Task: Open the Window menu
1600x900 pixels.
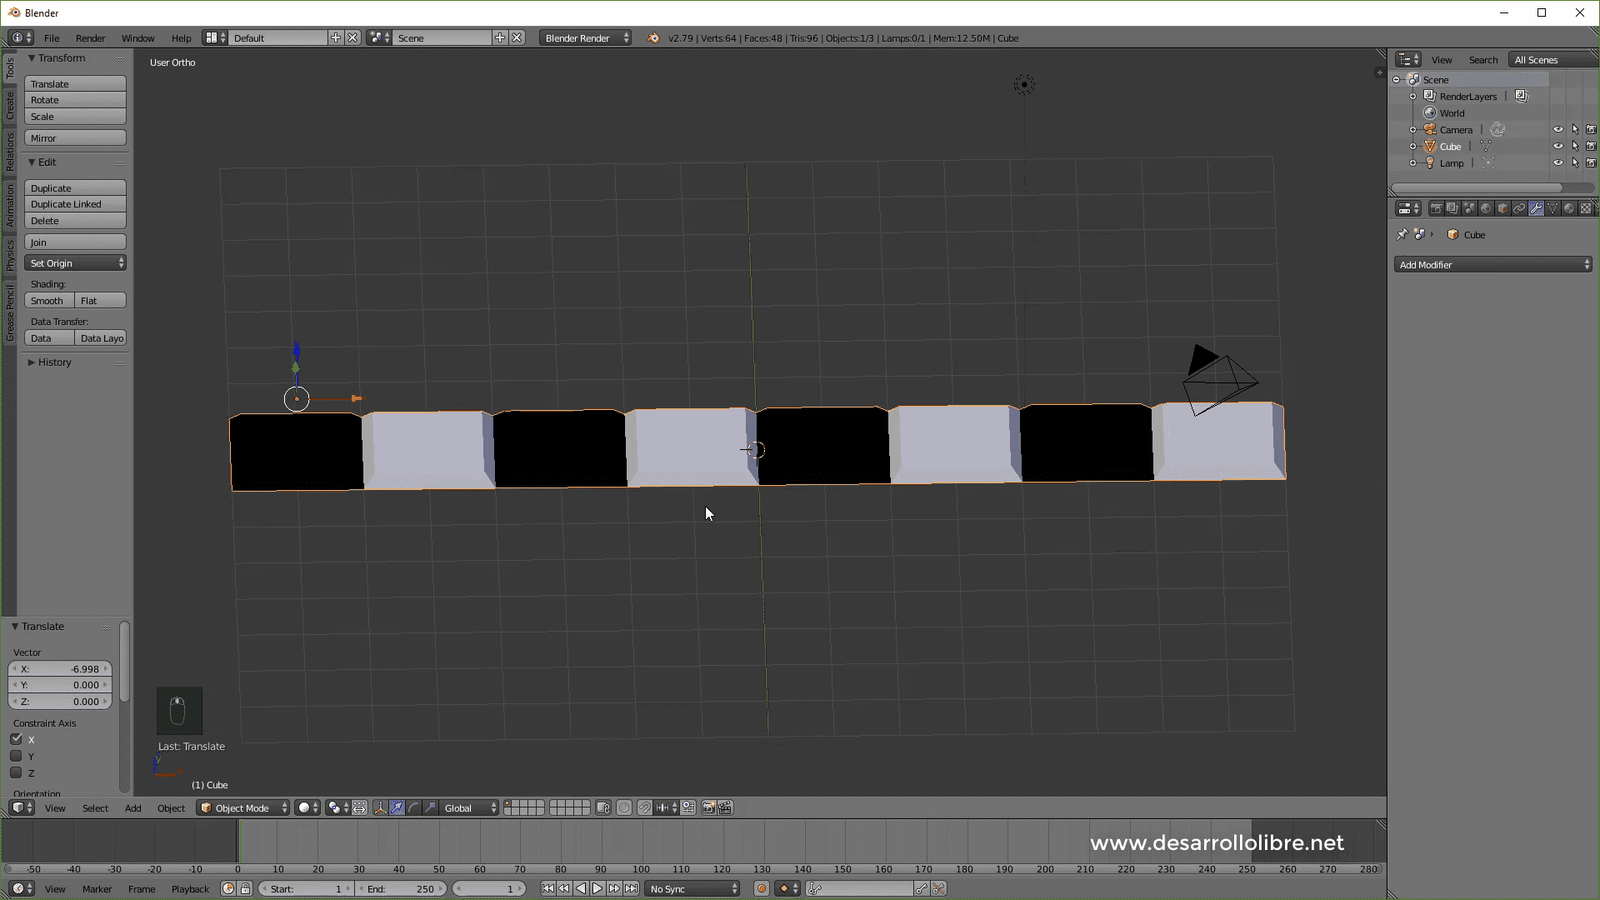Action: click(138, 38)
